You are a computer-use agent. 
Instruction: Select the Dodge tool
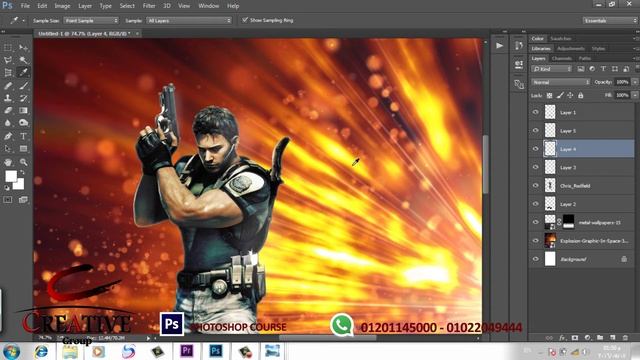pyautogui.click(x=23, y=123)
